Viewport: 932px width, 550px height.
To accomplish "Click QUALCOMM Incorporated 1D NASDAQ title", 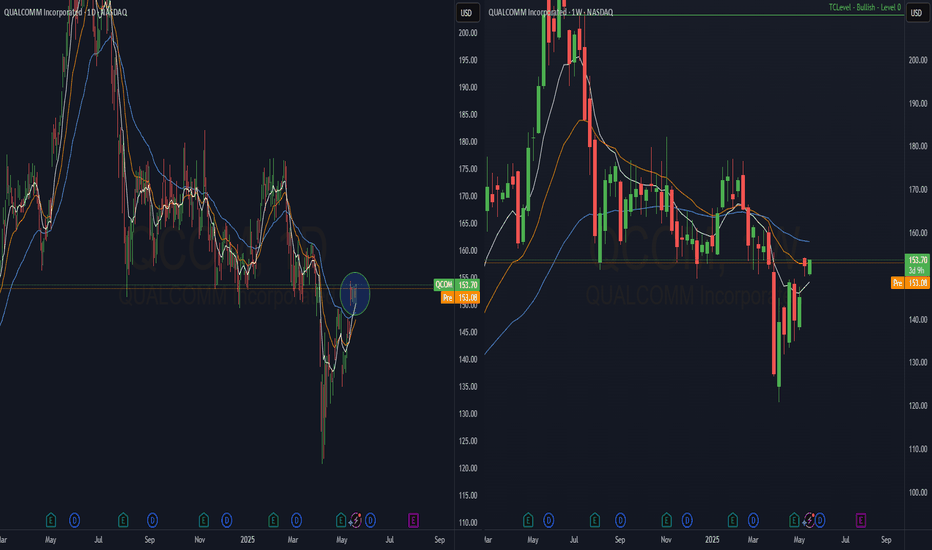I will coord(65,12).
